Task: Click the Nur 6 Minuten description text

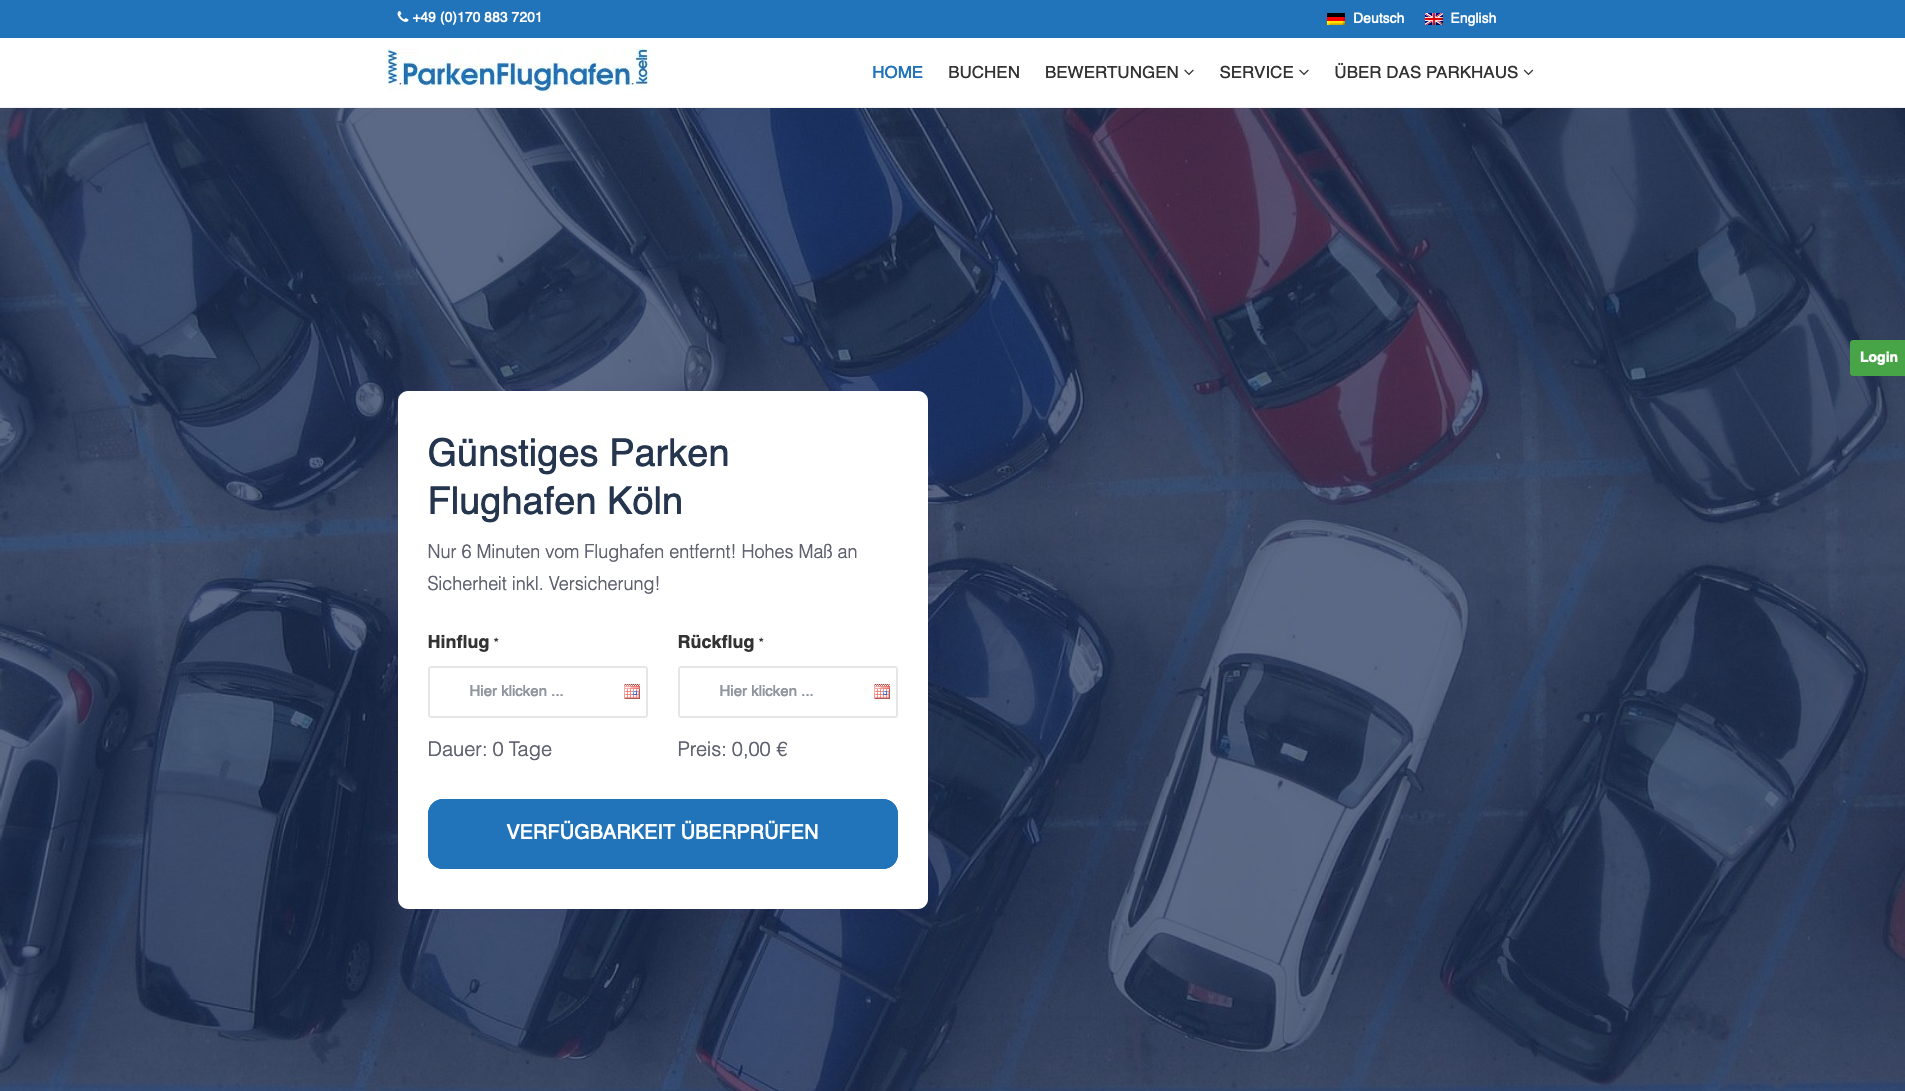Action: click(642, 567)
